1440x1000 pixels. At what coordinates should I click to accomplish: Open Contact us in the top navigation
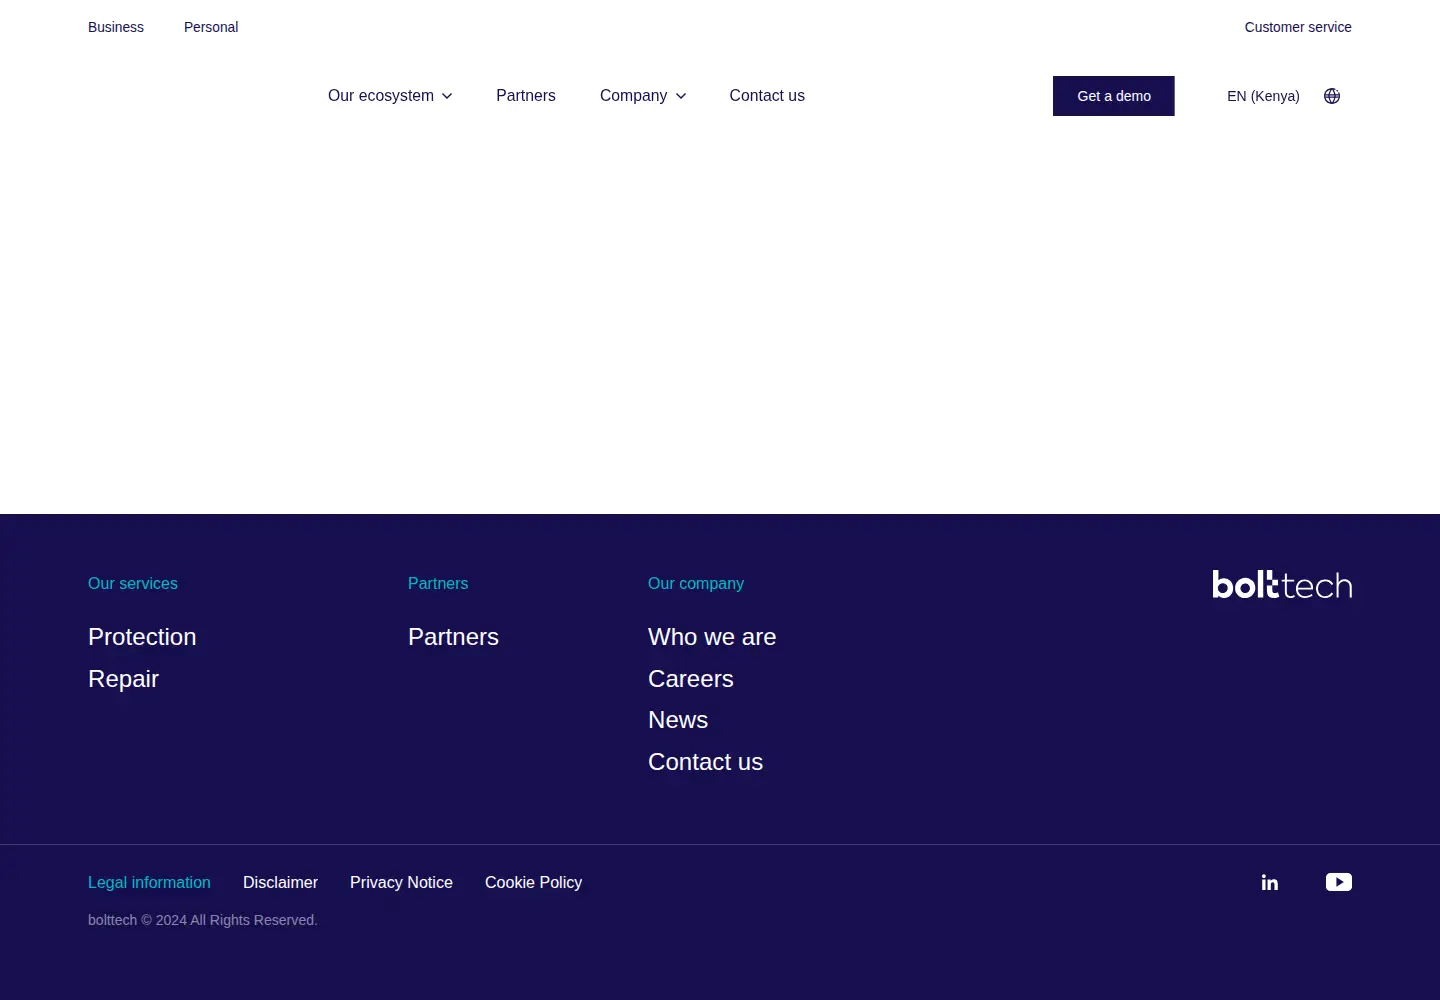[x=767, y=96]
